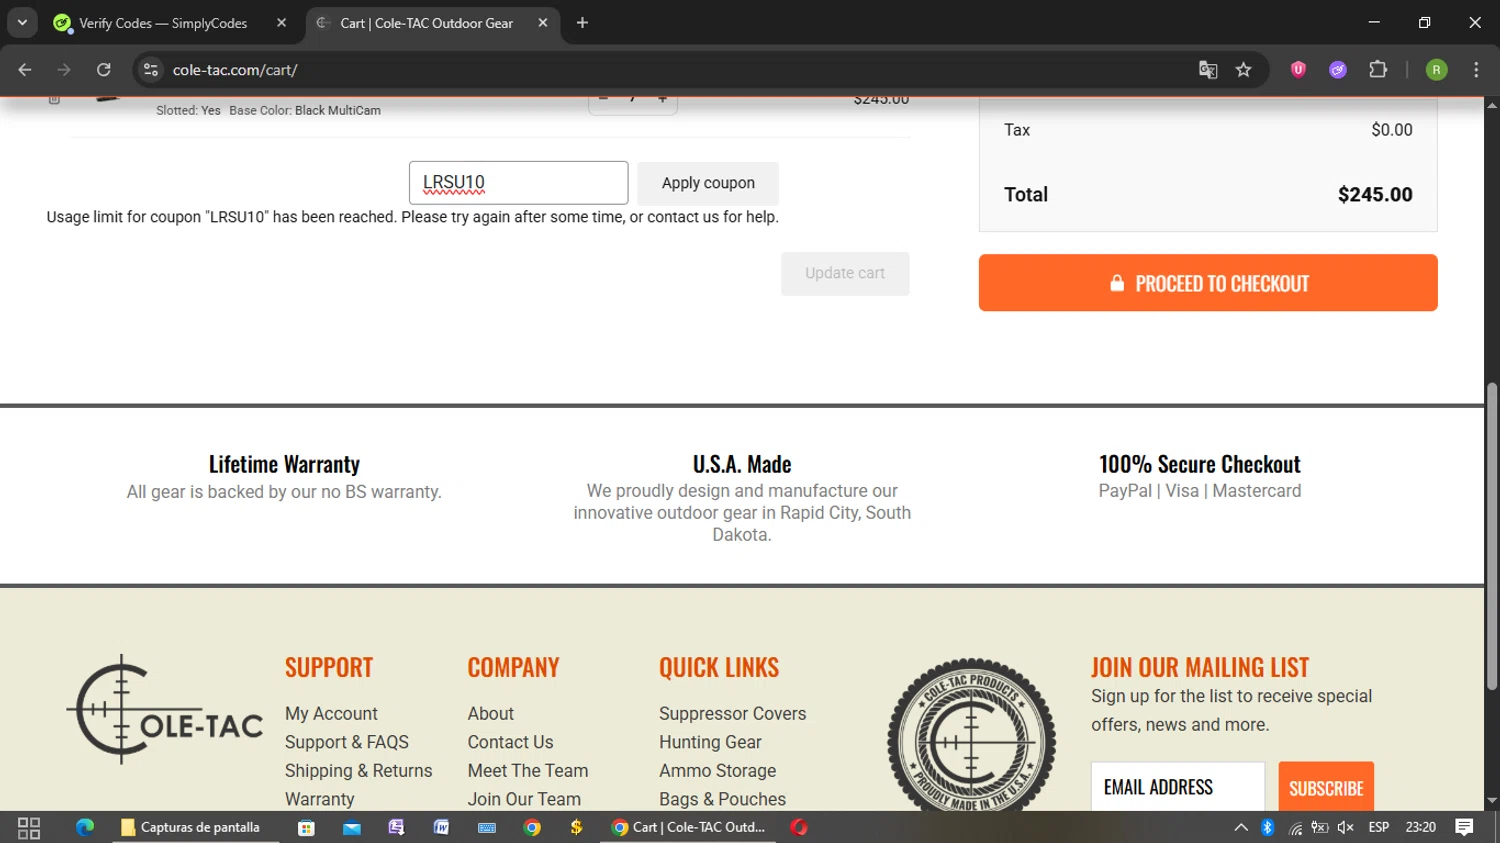
Task: Open Join Our Team link
Action: [524, 799]
